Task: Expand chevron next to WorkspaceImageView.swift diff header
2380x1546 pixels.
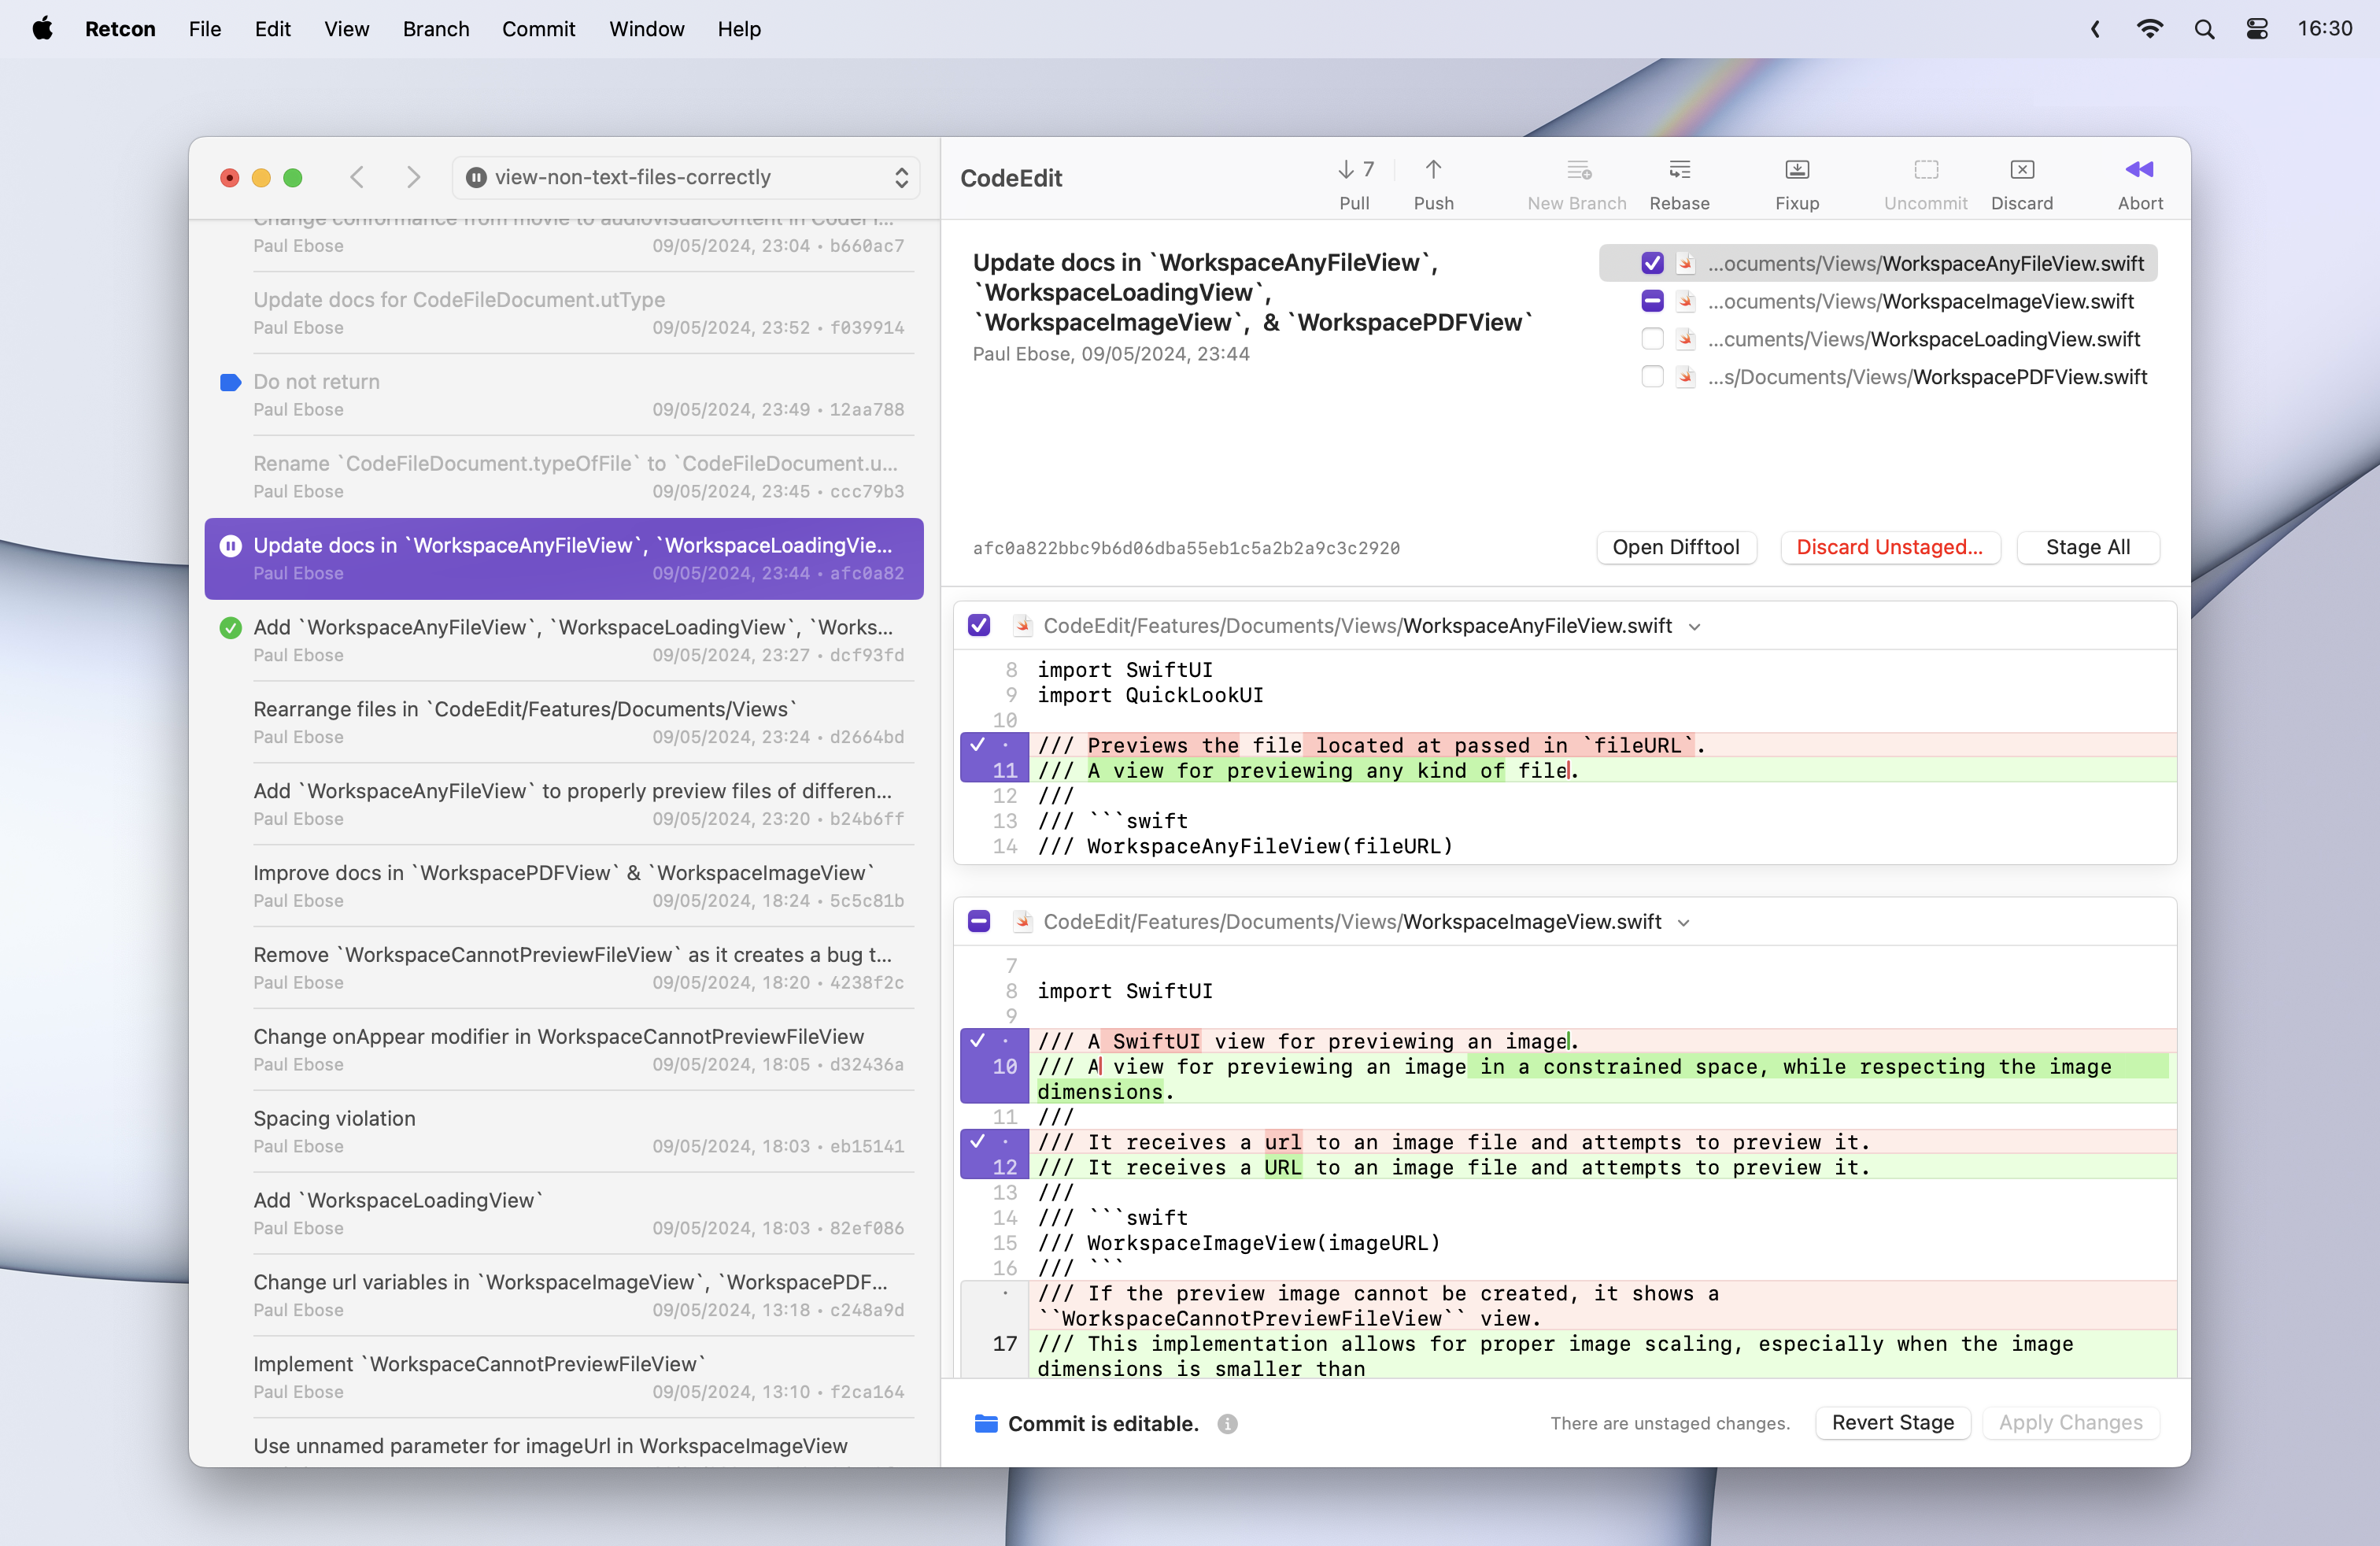Action: point(1684,923)
